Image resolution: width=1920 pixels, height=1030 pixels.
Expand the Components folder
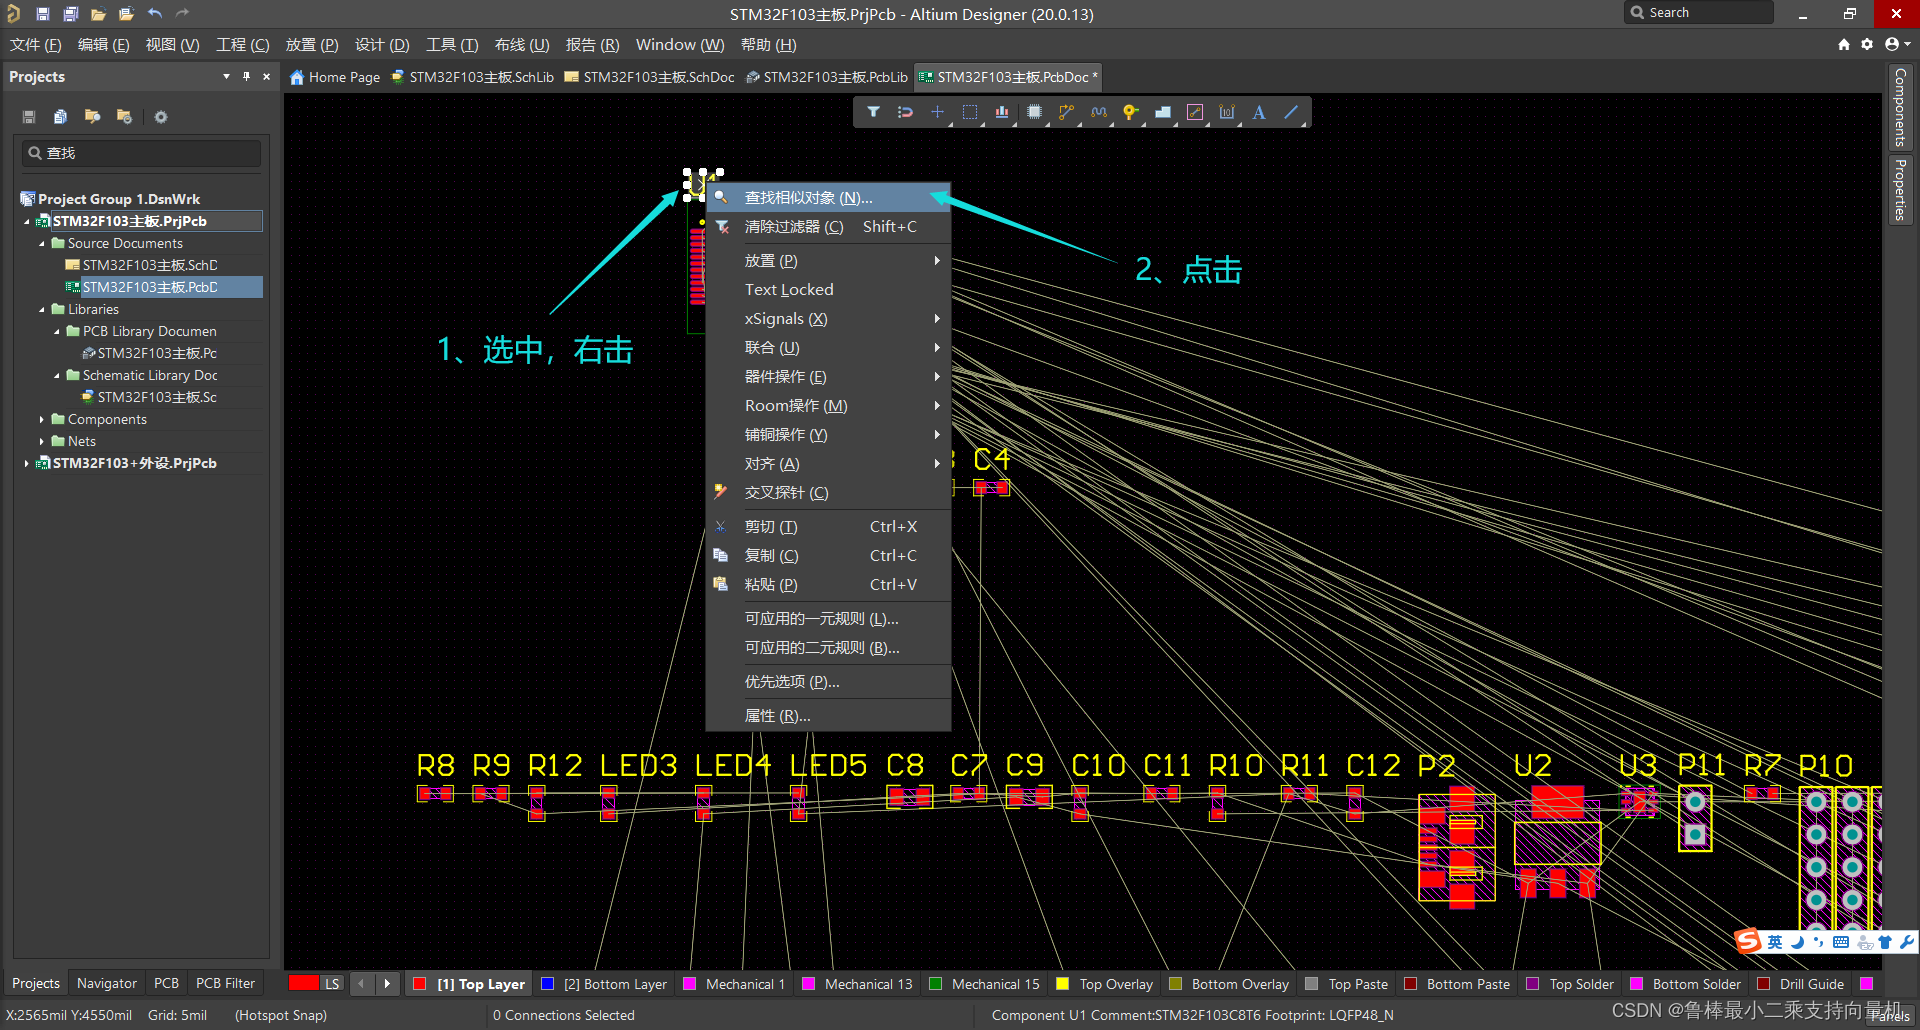point(42,420)
